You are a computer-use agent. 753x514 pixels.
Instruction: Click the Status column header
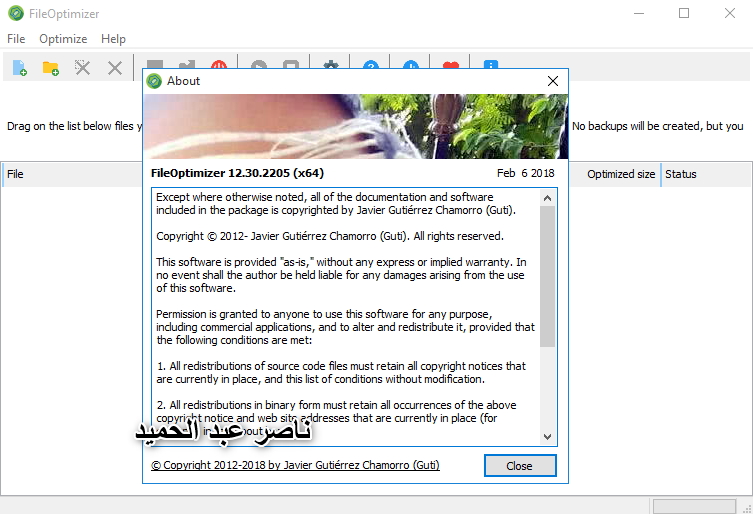[706, 174]
